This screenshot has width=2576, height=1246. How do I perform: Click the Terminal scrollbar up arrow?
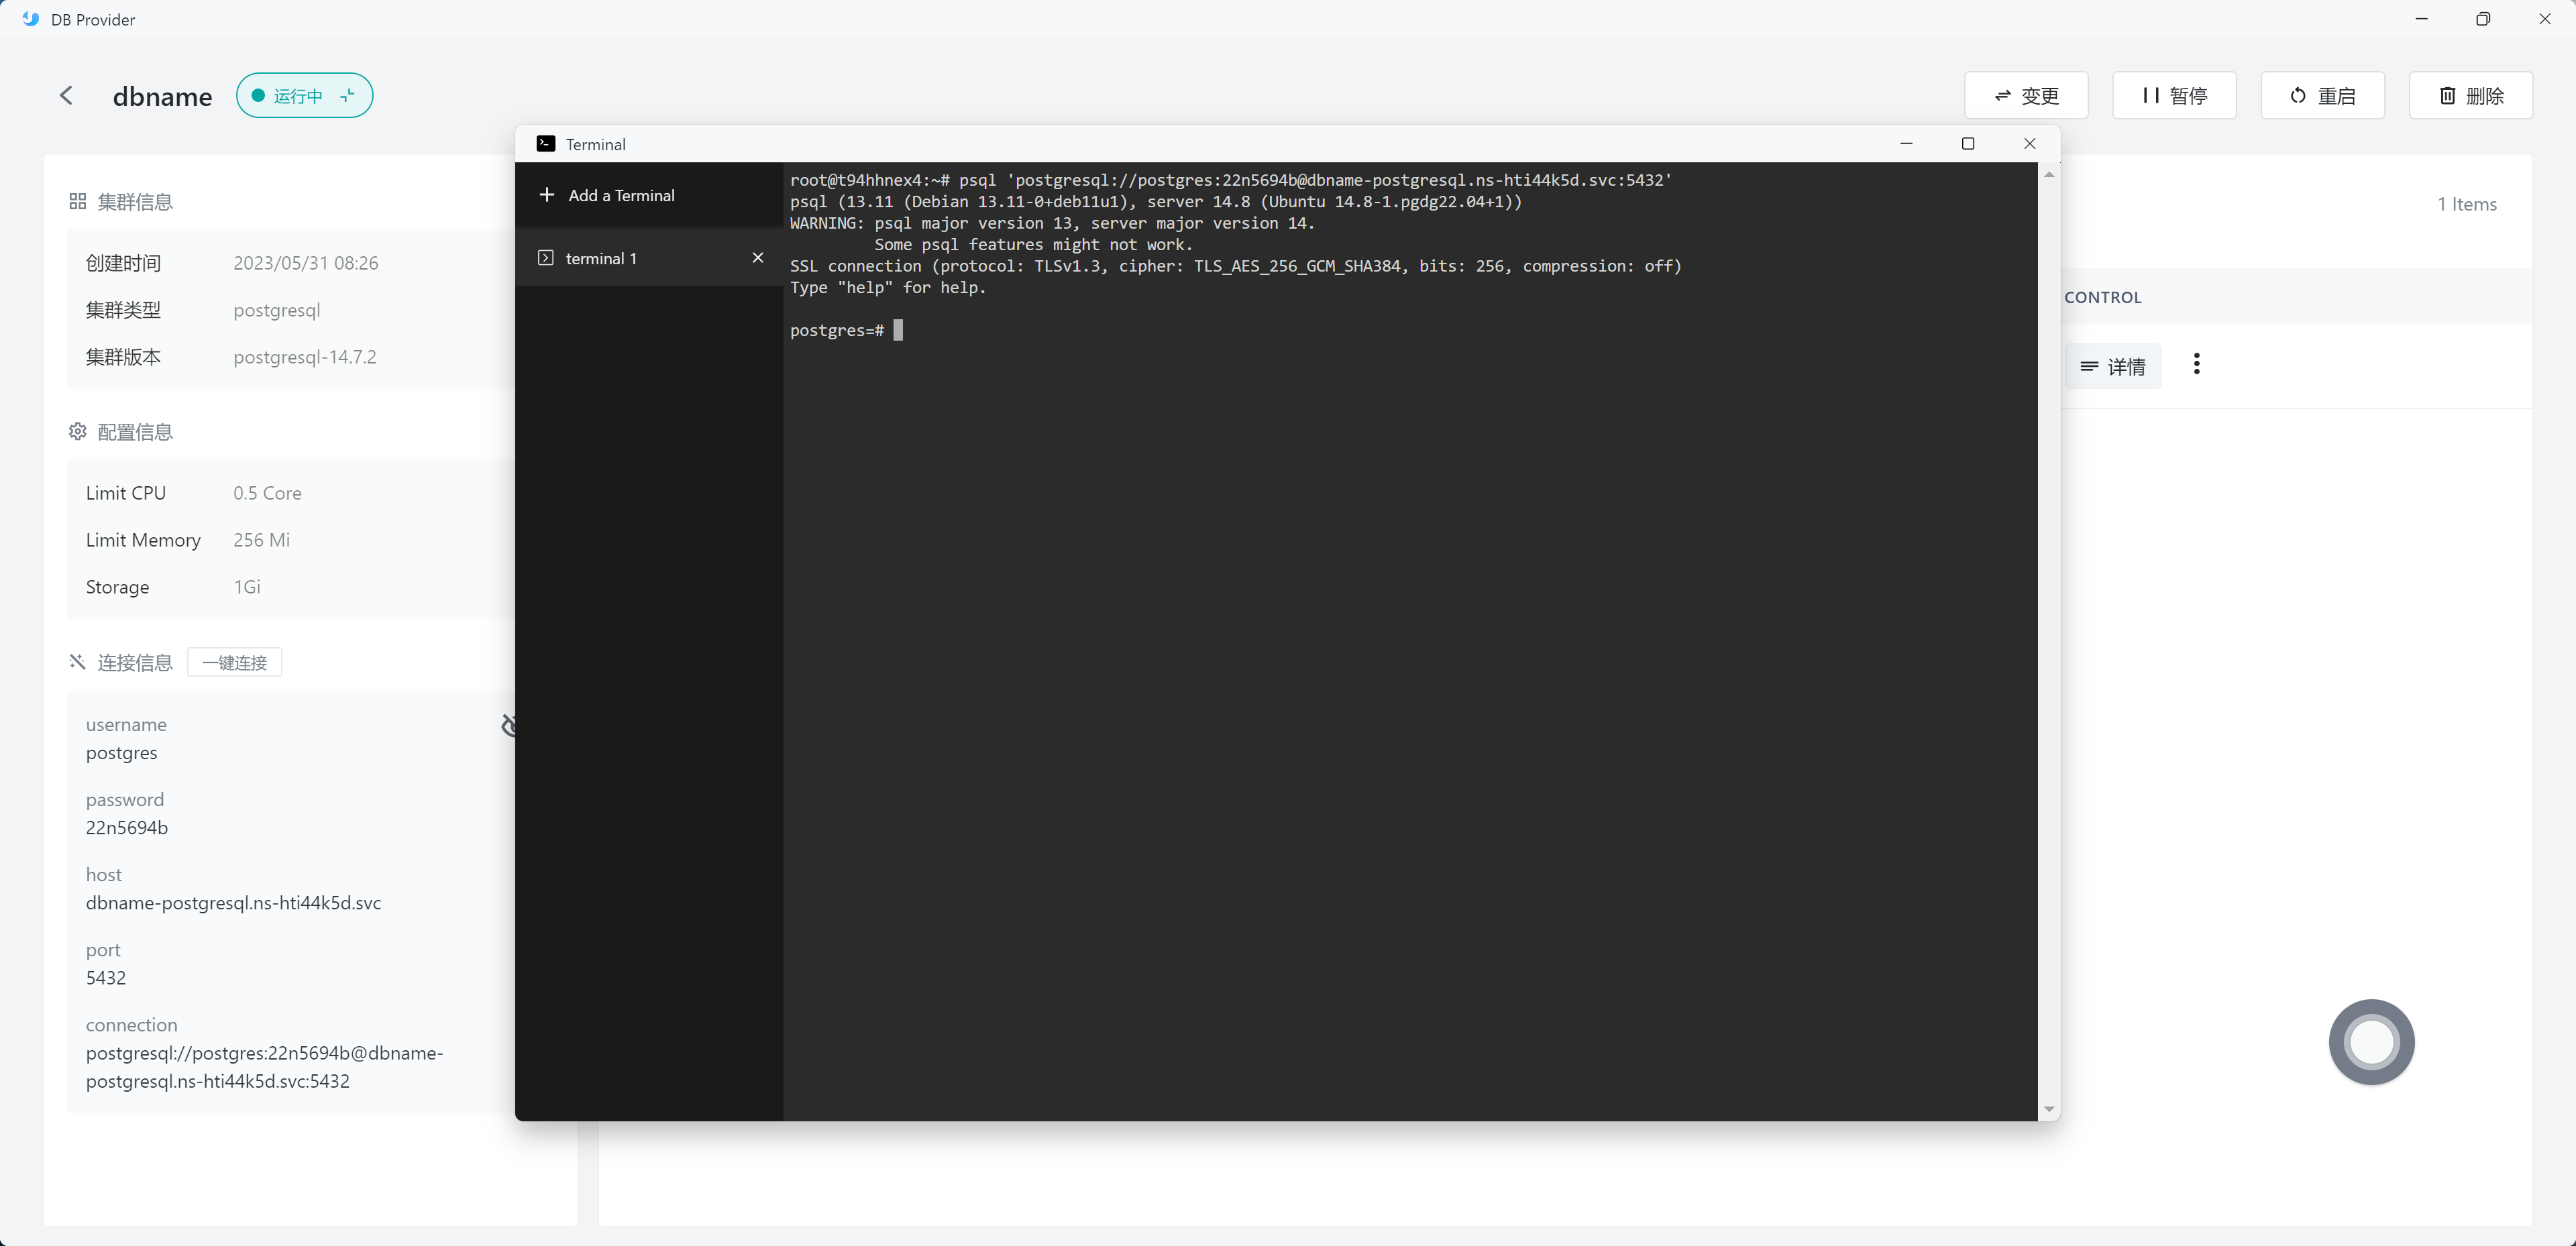click(2049, 174)
